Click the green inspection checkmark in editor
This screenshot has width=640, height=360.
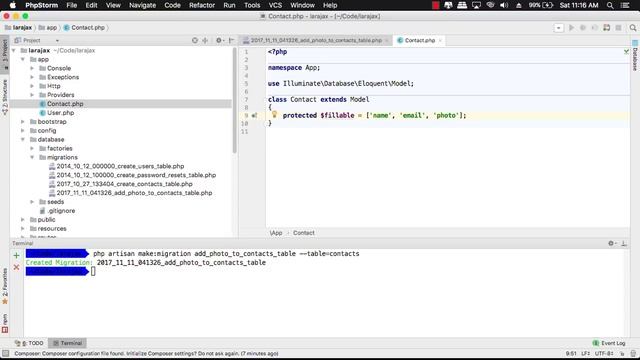[626, 52]
